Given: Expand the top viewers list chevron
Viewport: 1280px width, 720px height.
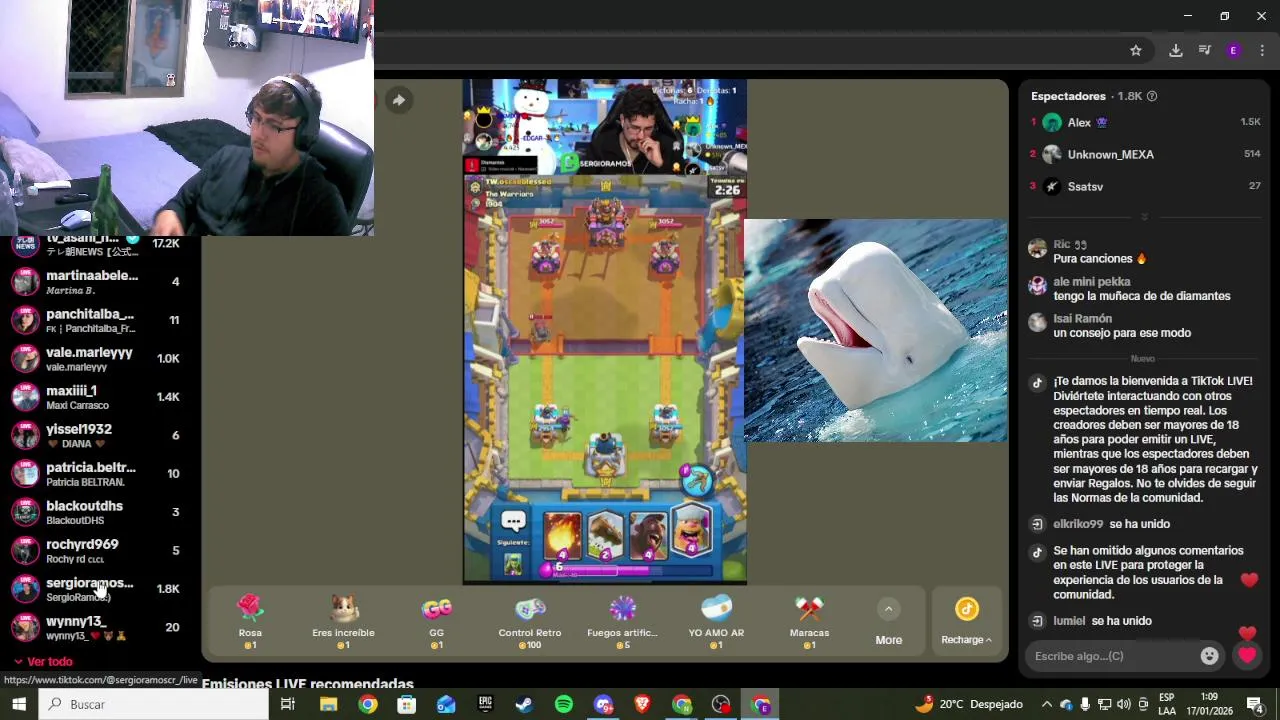Looking at the screenshot, I should point(1144,217).
